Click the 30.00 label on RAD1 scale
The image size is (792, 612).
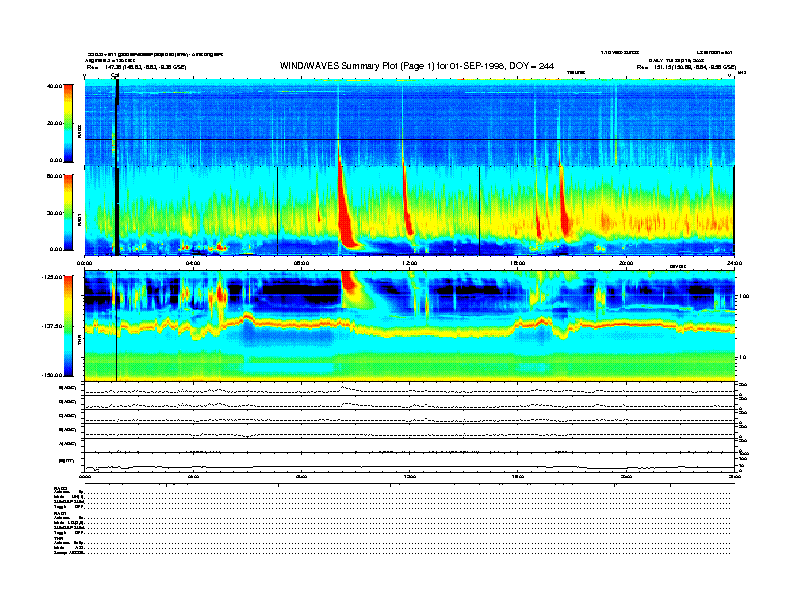coord(55,213)
